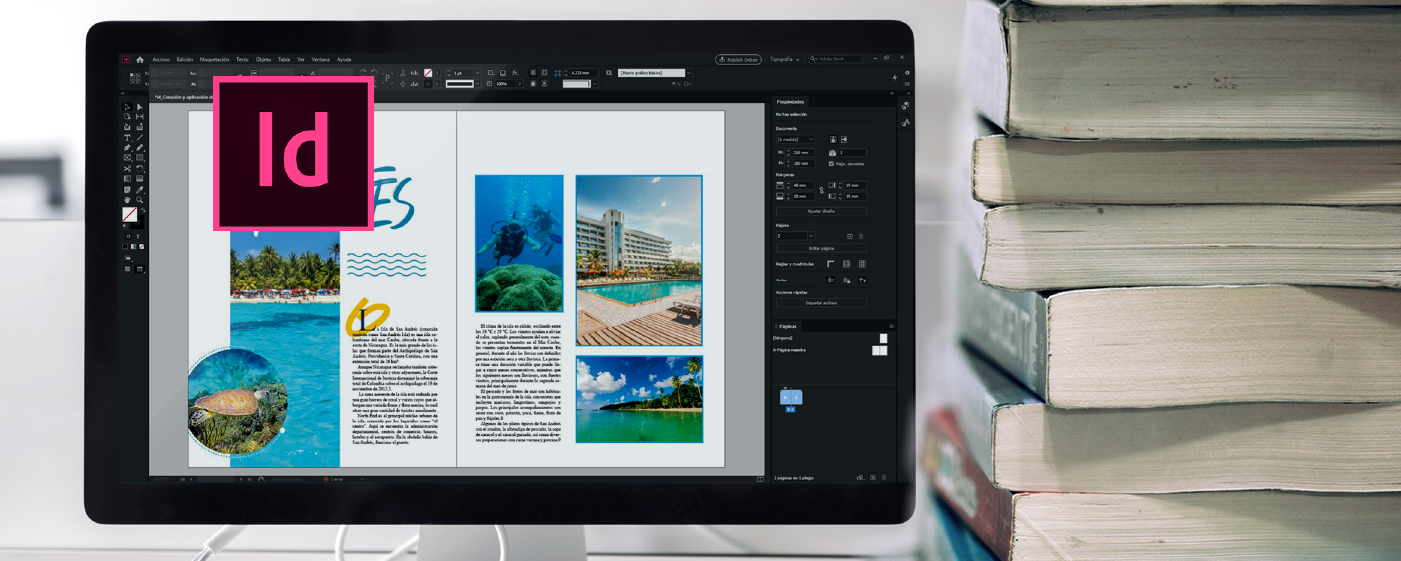Select the Gap tool
The height and width of the screenshot is (561, 1401).
click(140, 117)
